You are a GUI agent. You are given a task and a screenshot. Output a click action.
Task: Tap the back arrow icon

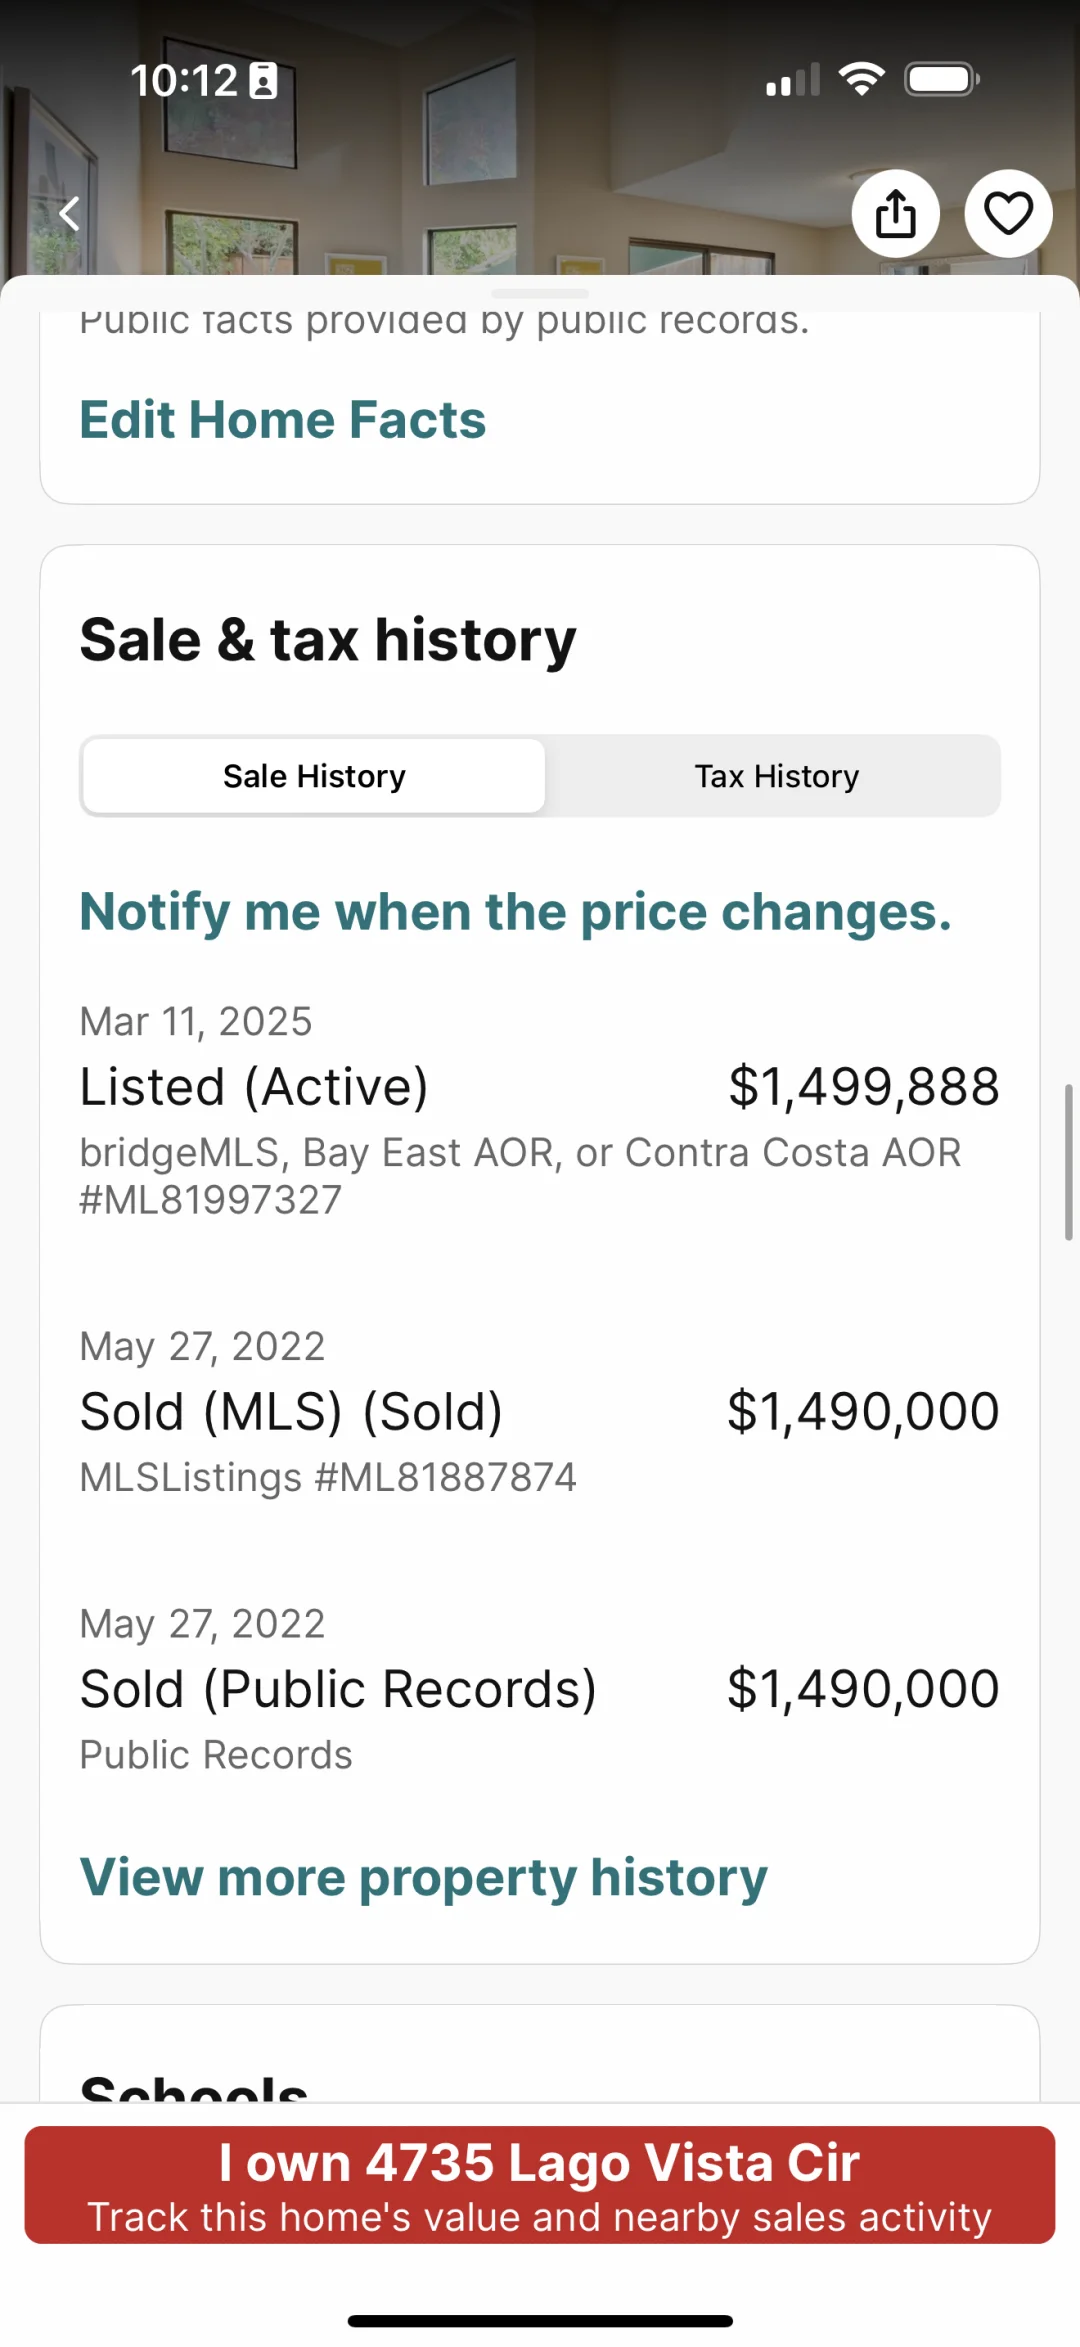[69, 213]
